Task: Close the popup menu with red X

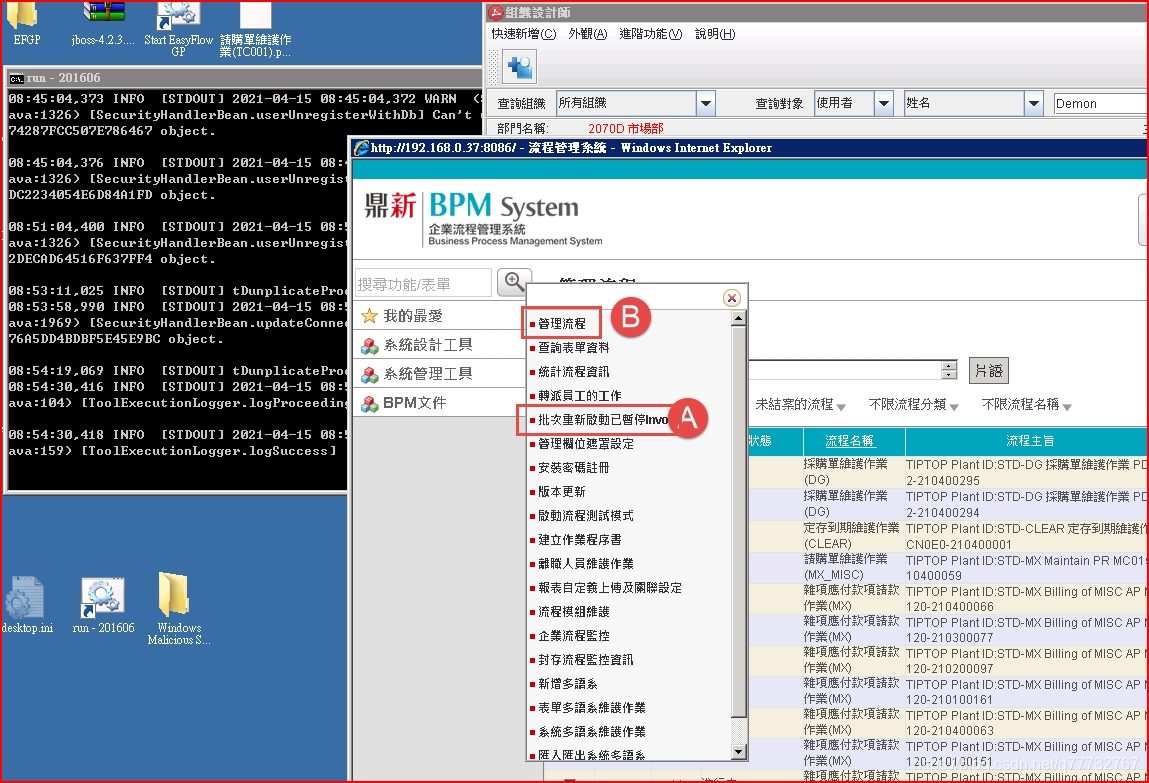Action: pos(731,297)
